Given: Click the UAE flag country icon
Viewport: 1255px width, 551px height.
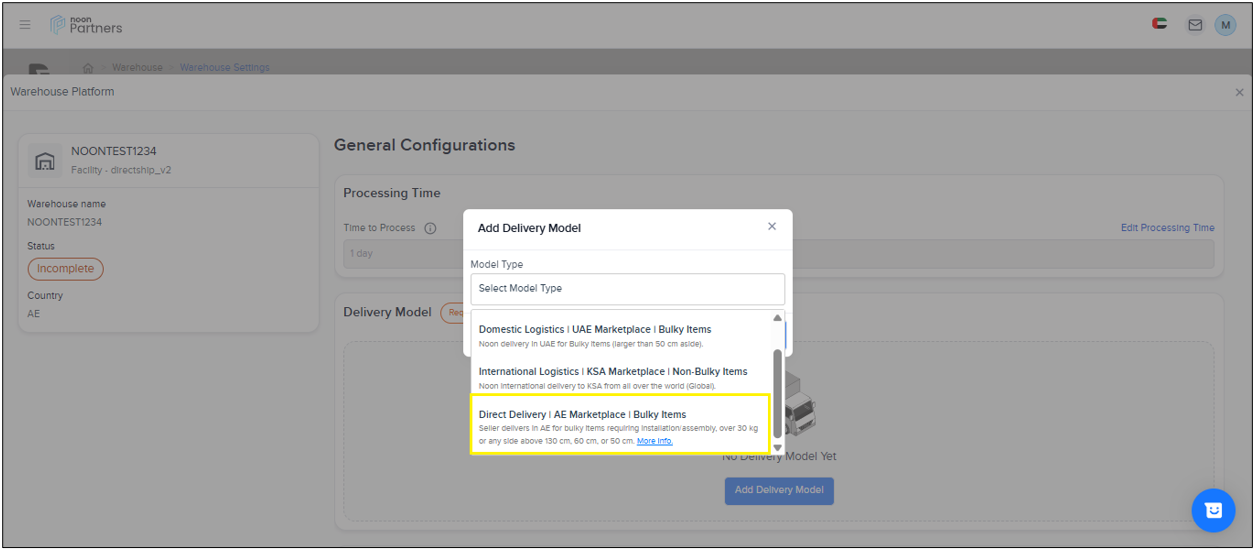Looking at the screenshot, I should pyautogui.click(x=1160, y=24).
